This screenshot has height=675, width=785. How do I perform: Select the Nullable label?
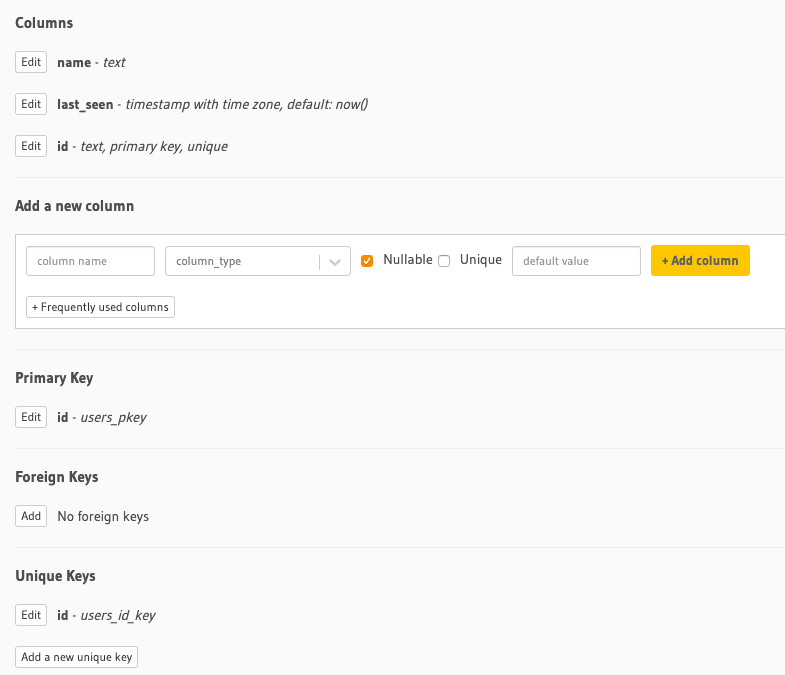coord(408,260)
